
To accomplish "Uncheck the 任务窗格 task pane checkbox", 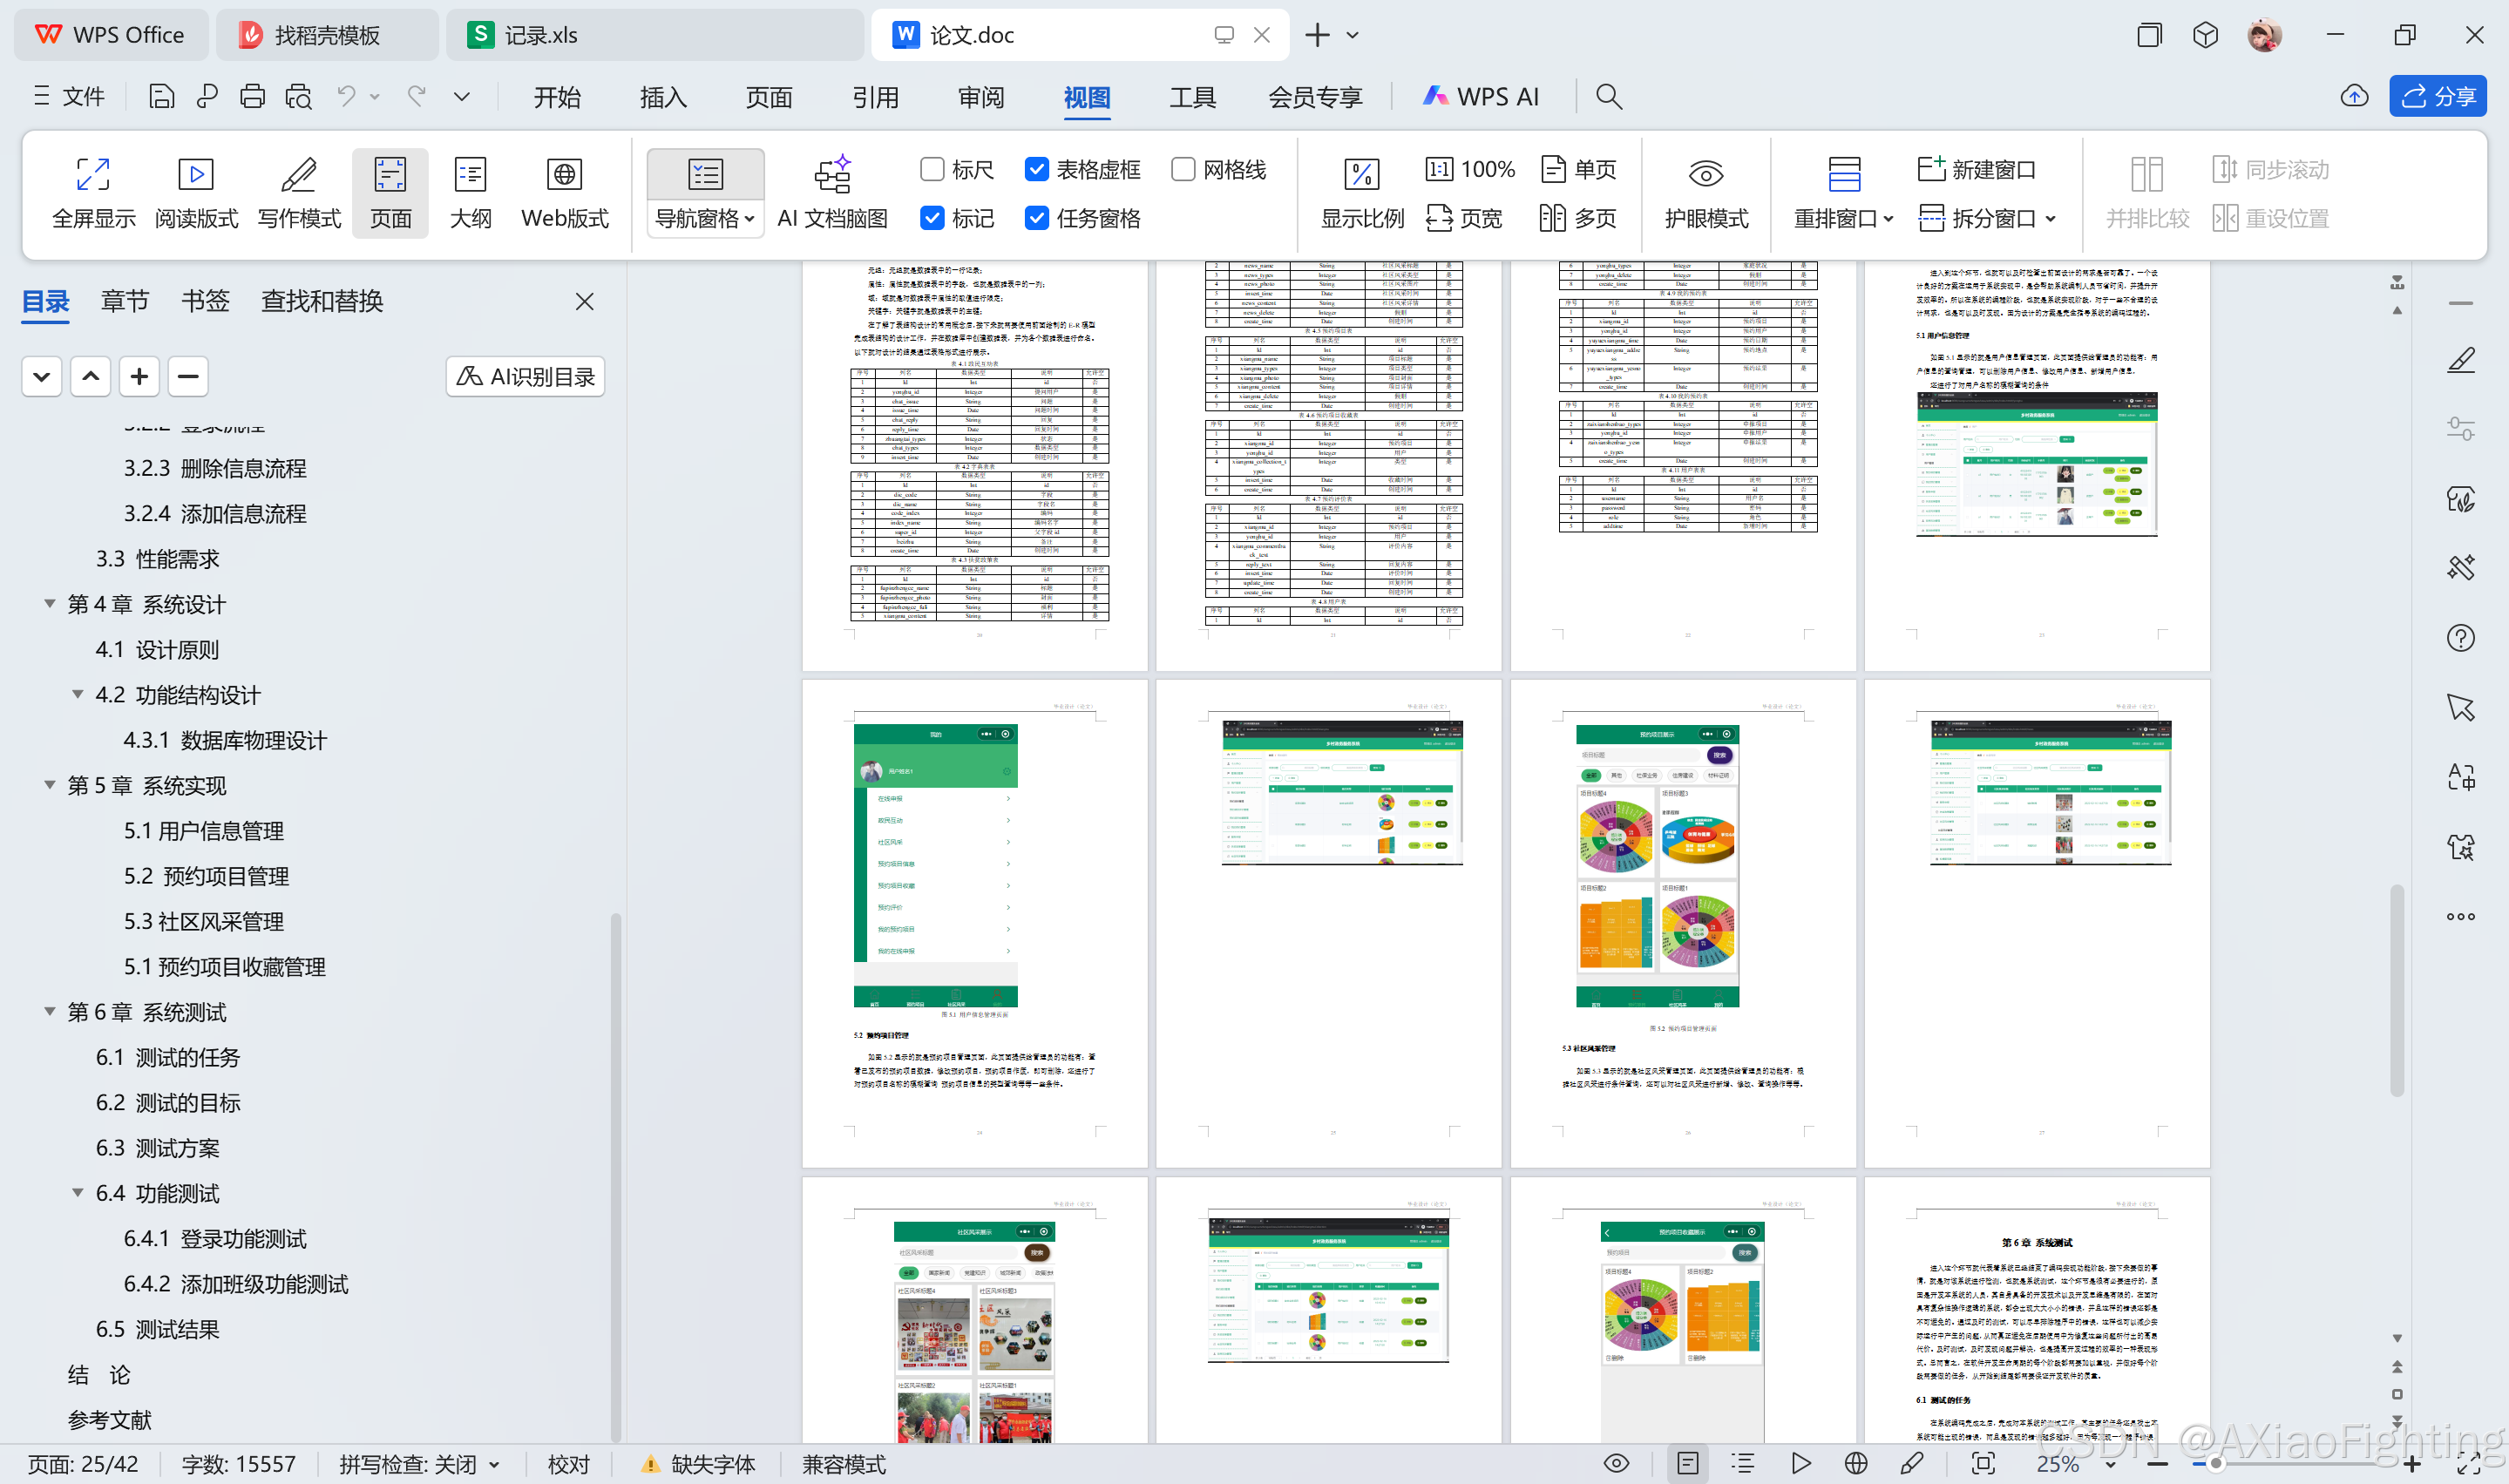I will 1037,218.
